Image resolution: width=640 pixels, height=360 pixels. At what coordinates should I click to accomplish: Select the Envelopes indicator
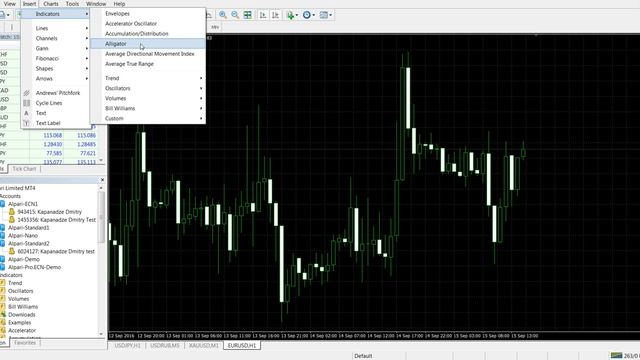[148, 13]
